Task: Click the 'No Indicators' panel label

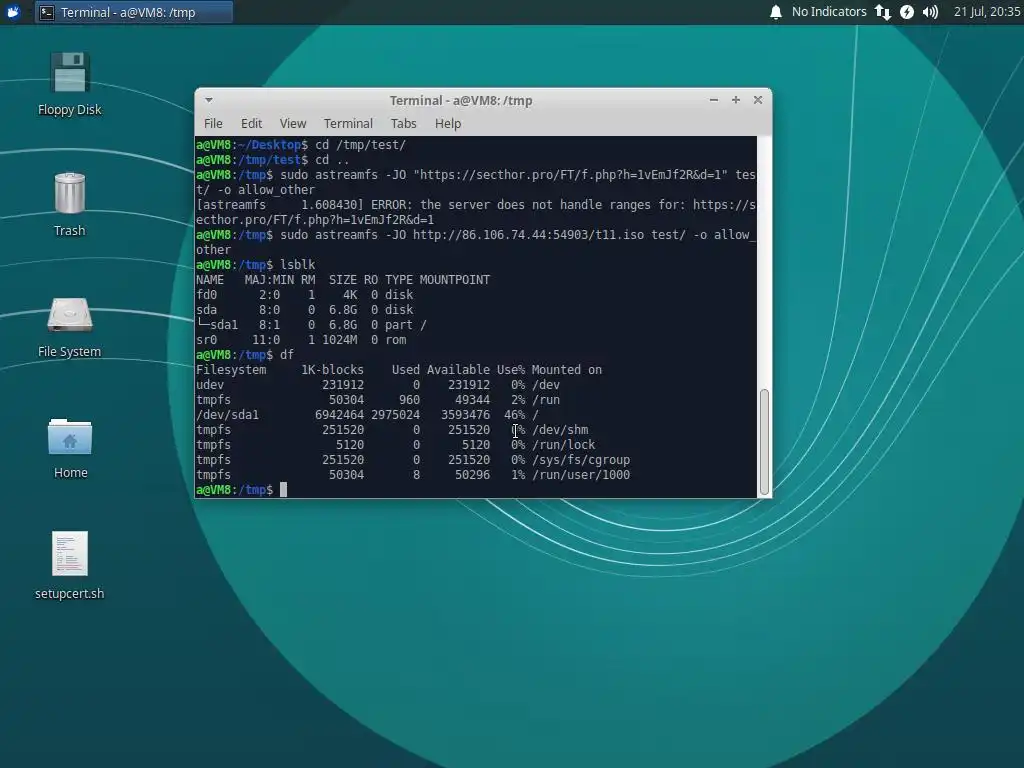Action: click(x=829, y=12)
